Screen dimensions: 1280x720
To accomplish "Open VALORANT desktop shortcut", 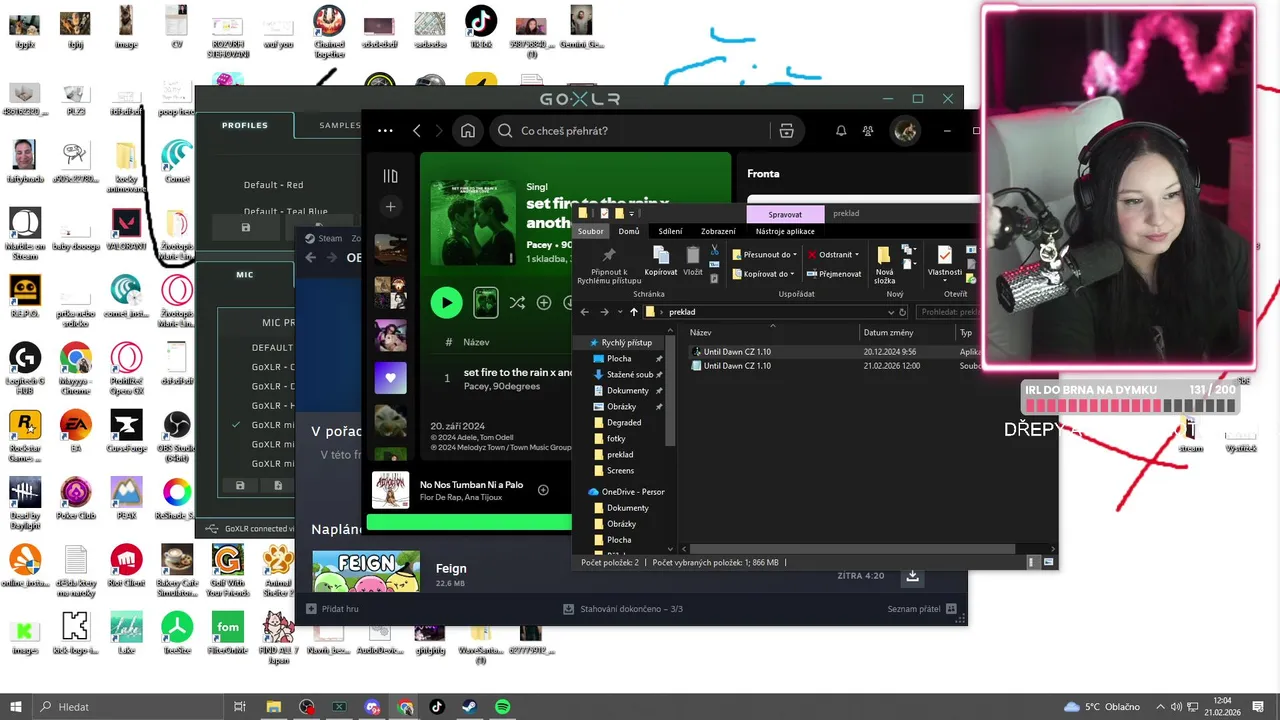I will tap(126, 230).
